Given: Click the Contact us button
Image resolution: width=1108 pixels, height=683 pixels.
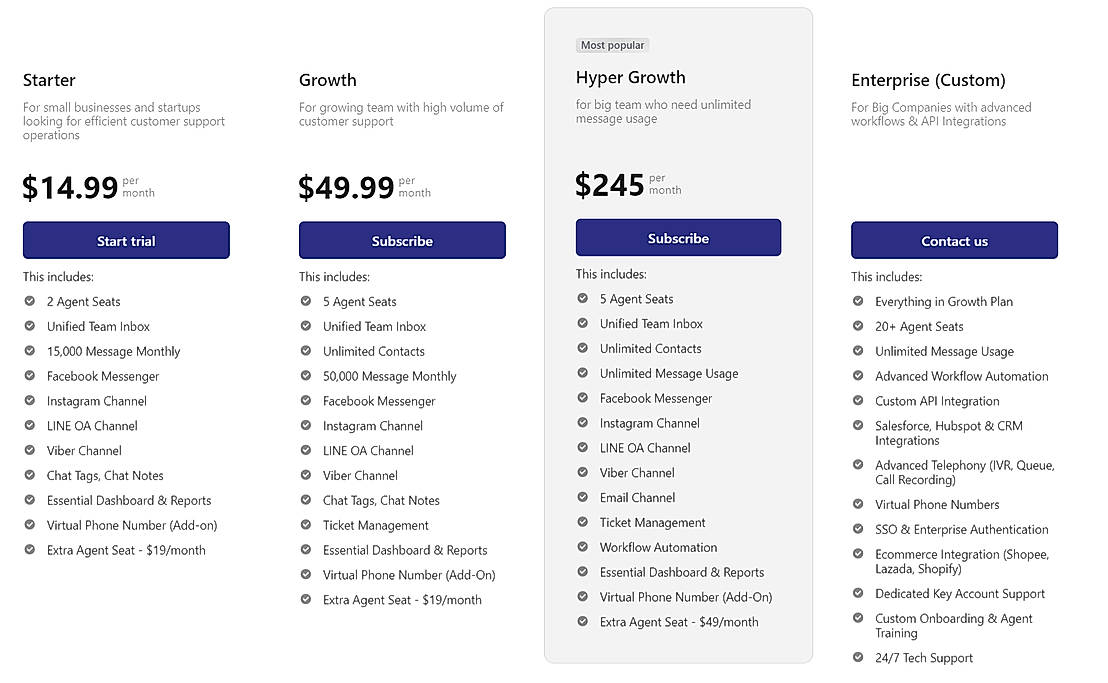Looking at the screenshot, I should click(x=954, y=241).
